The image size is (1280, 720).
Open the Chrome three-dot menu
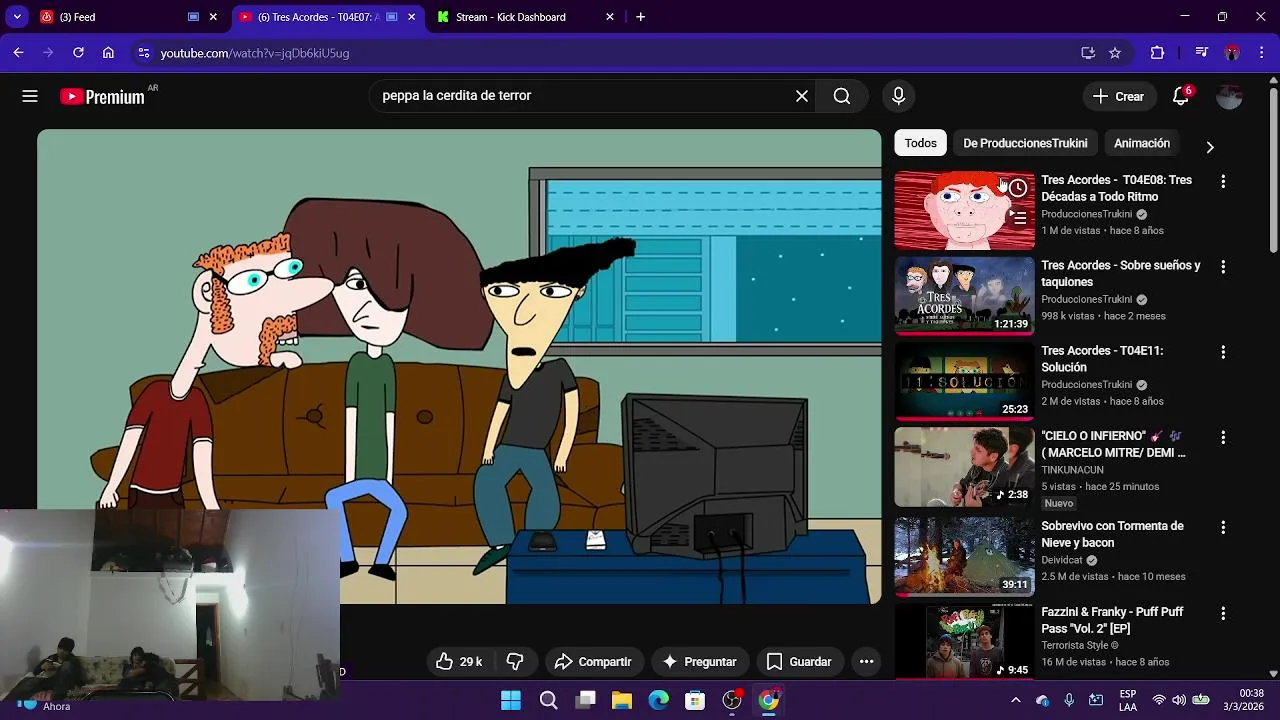[x=1260, y=53]
